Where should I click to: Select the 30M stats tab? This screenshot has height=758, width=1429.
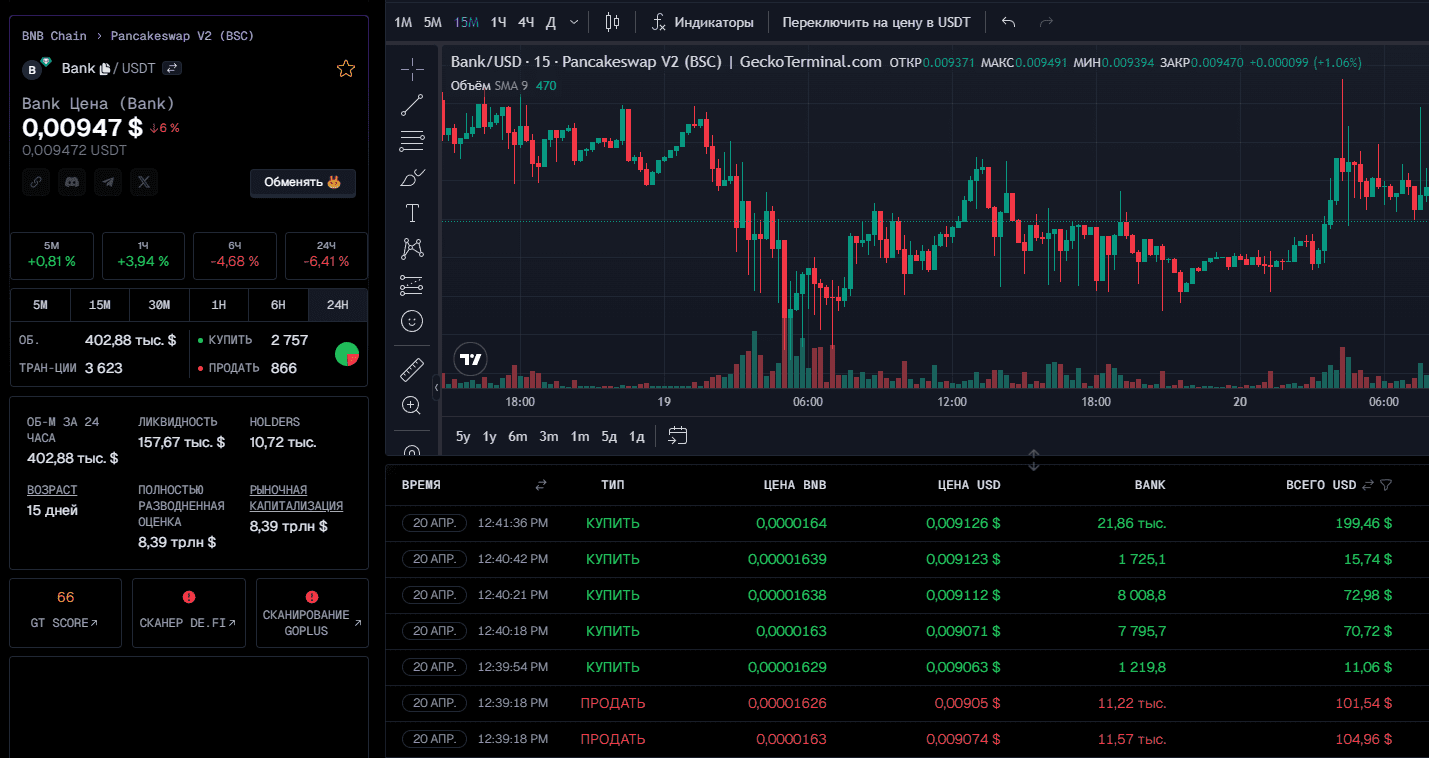click(x=159, y=305)
